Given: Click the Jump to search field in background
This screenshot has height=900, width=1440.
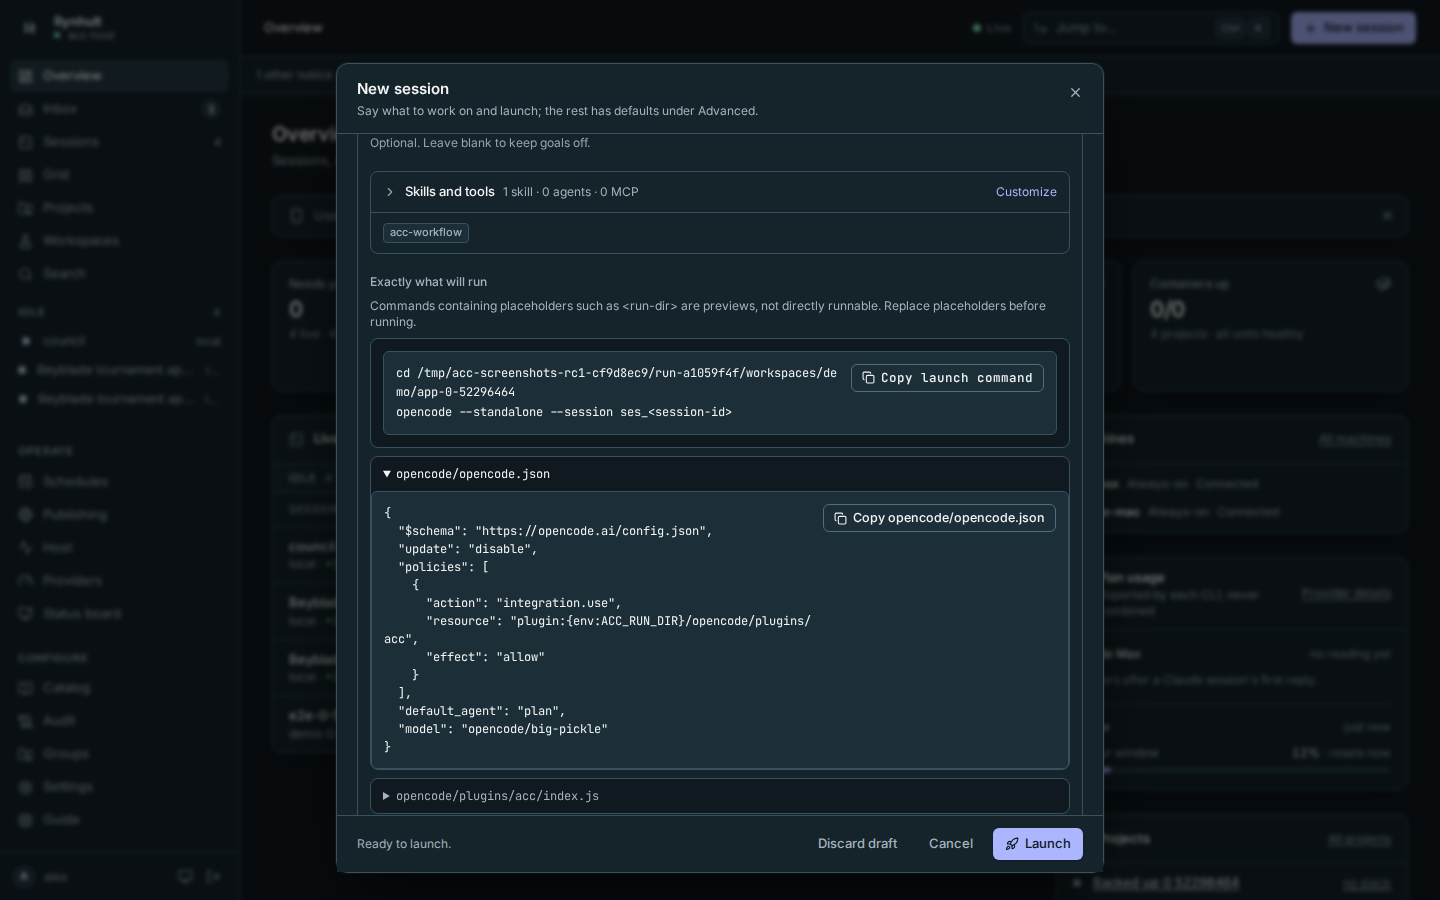Looking at the screenshot, I should pyautogui.click(x=1149, y=28).
